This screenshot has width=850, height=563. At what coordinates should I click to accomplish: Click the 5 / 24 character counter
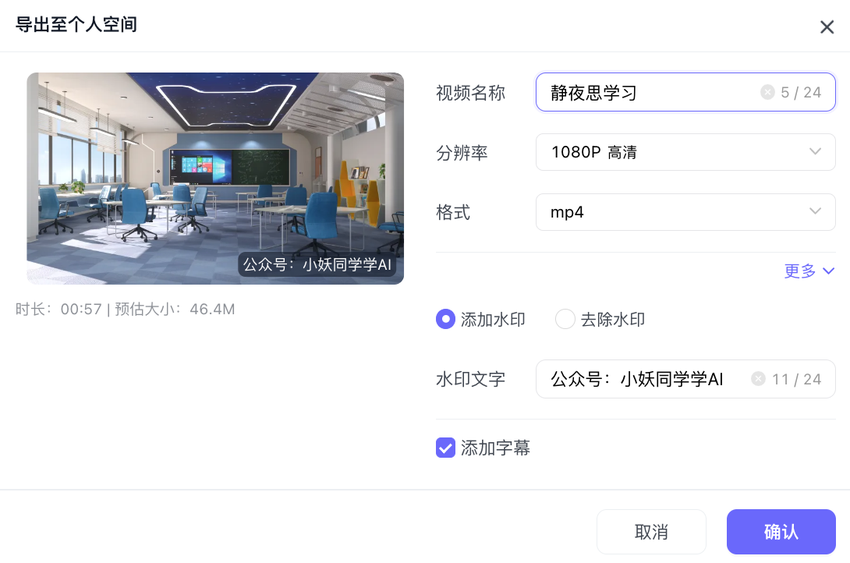pos(801,93)
